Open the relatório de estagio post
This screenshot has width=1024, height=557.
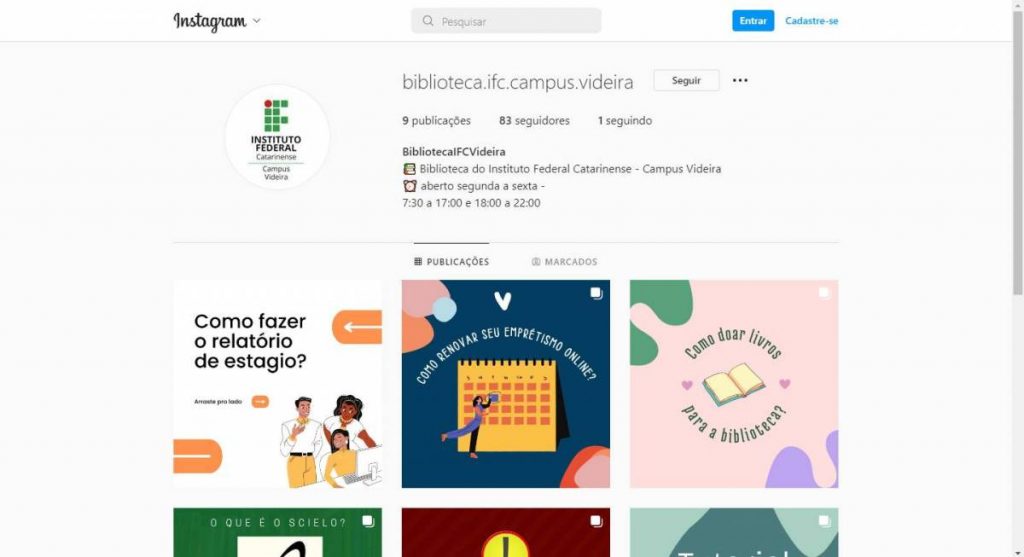(x=278, y=384)
